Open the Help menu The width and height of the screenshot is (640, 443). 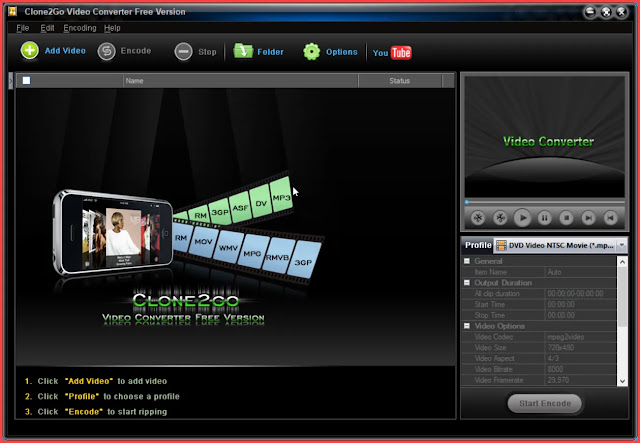[x=112, y=28]
